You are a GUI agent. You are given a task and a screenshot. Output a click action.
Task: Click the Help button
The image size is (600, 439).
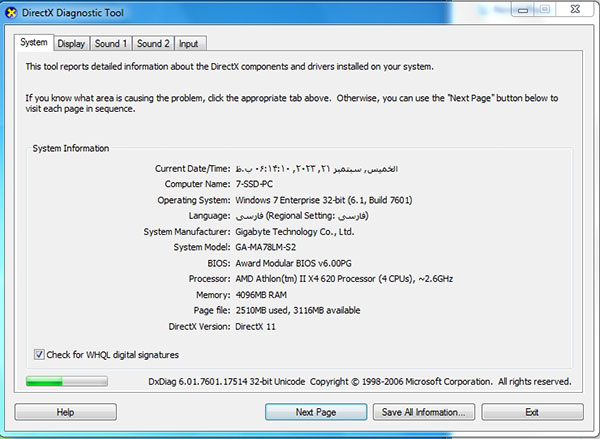pos(65,412)
